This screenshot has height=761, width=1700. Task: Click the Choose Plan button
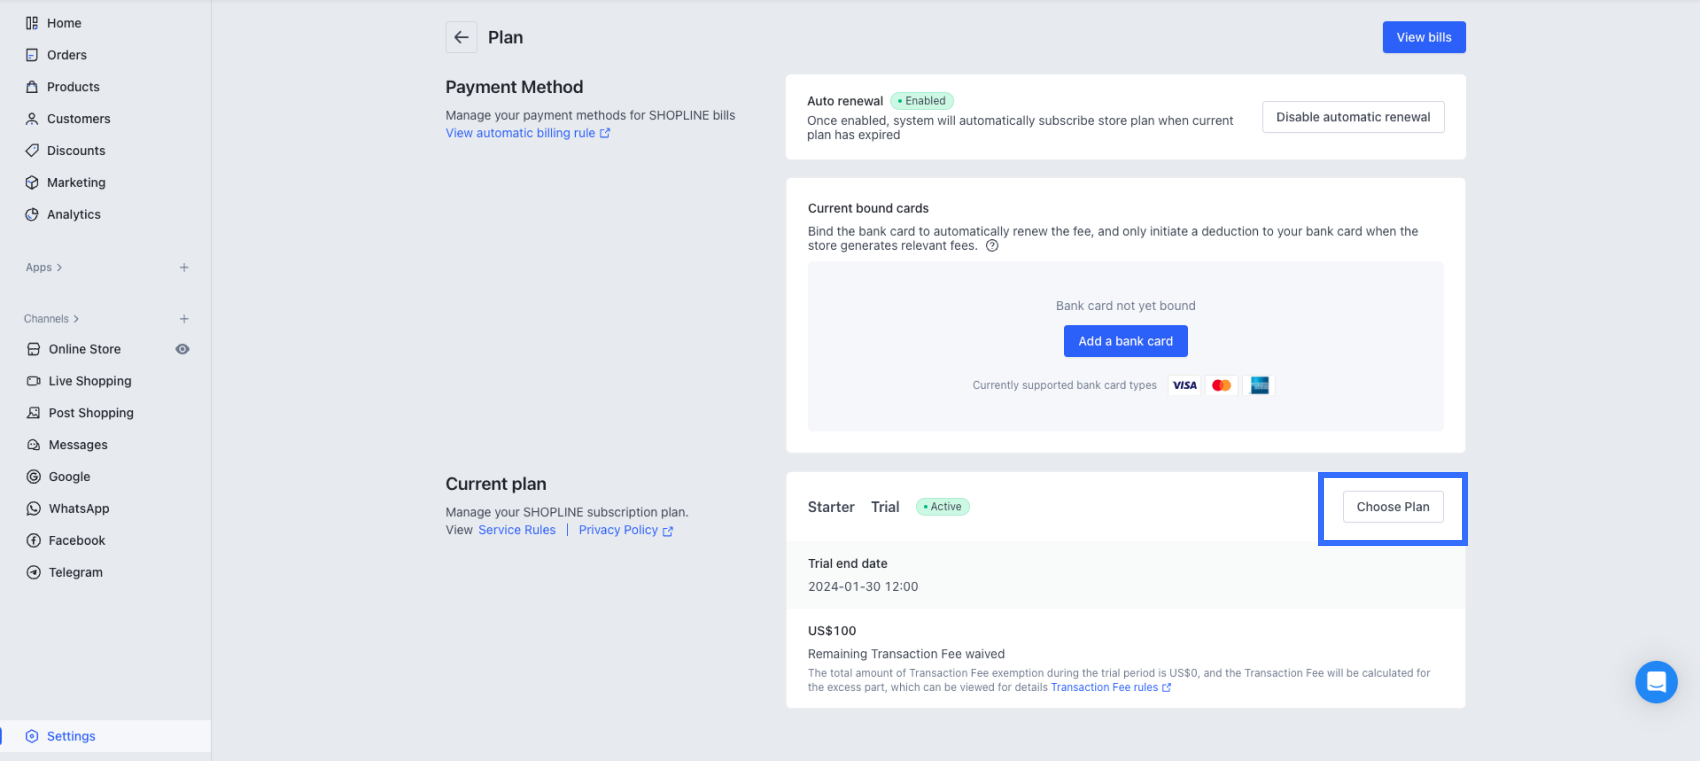(1393, 507)
